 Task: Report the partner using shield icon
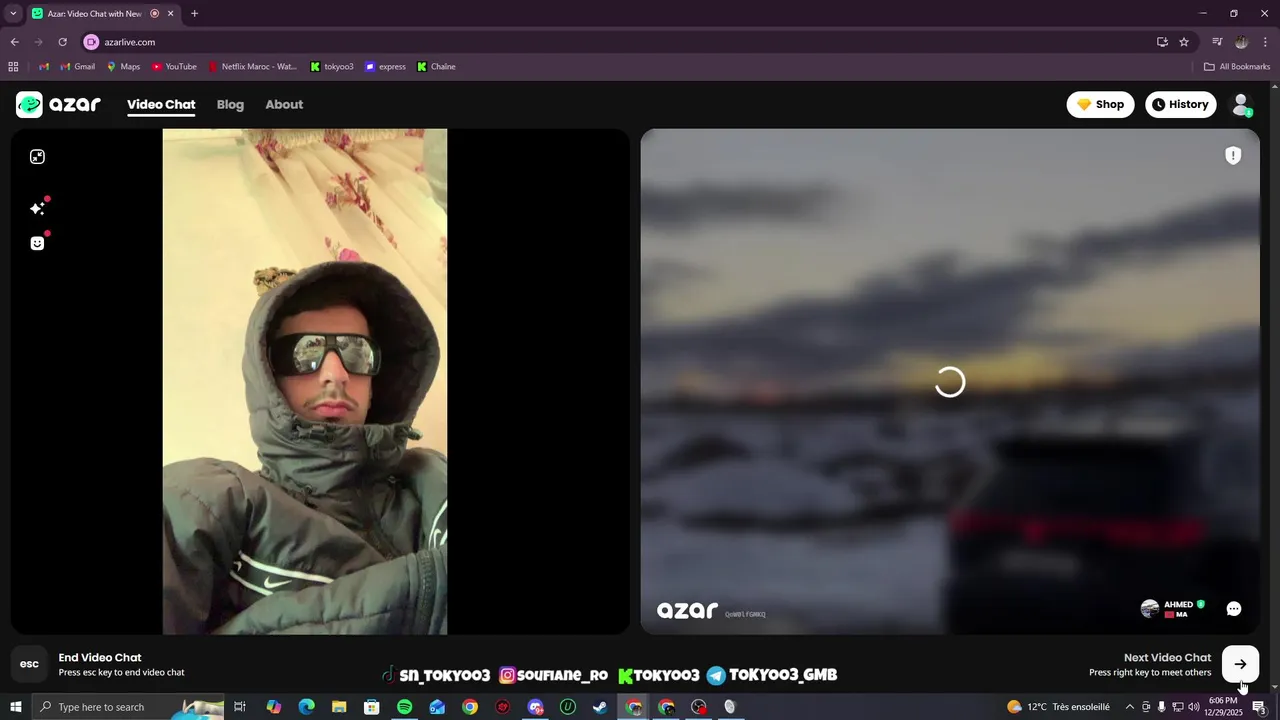pos(1233,155)
